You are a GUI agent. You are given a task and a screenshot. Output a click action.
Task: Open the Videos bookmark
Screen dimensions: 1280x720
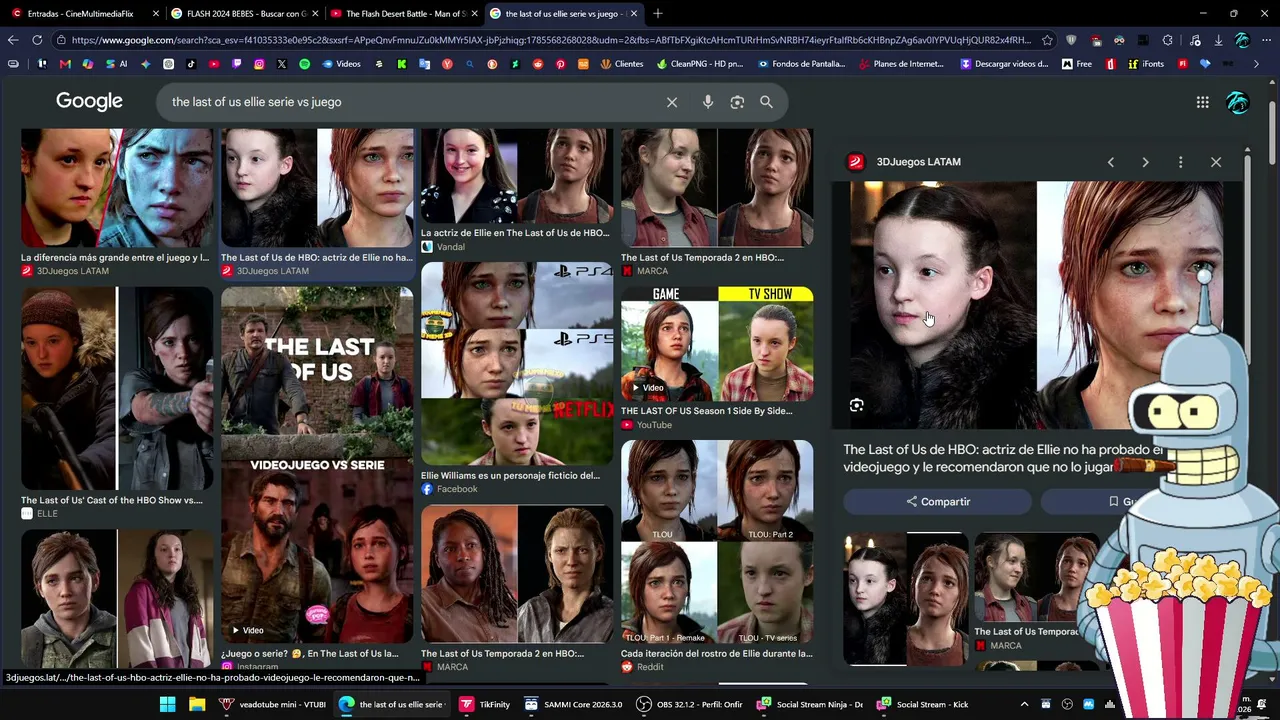tap(341, 64)
